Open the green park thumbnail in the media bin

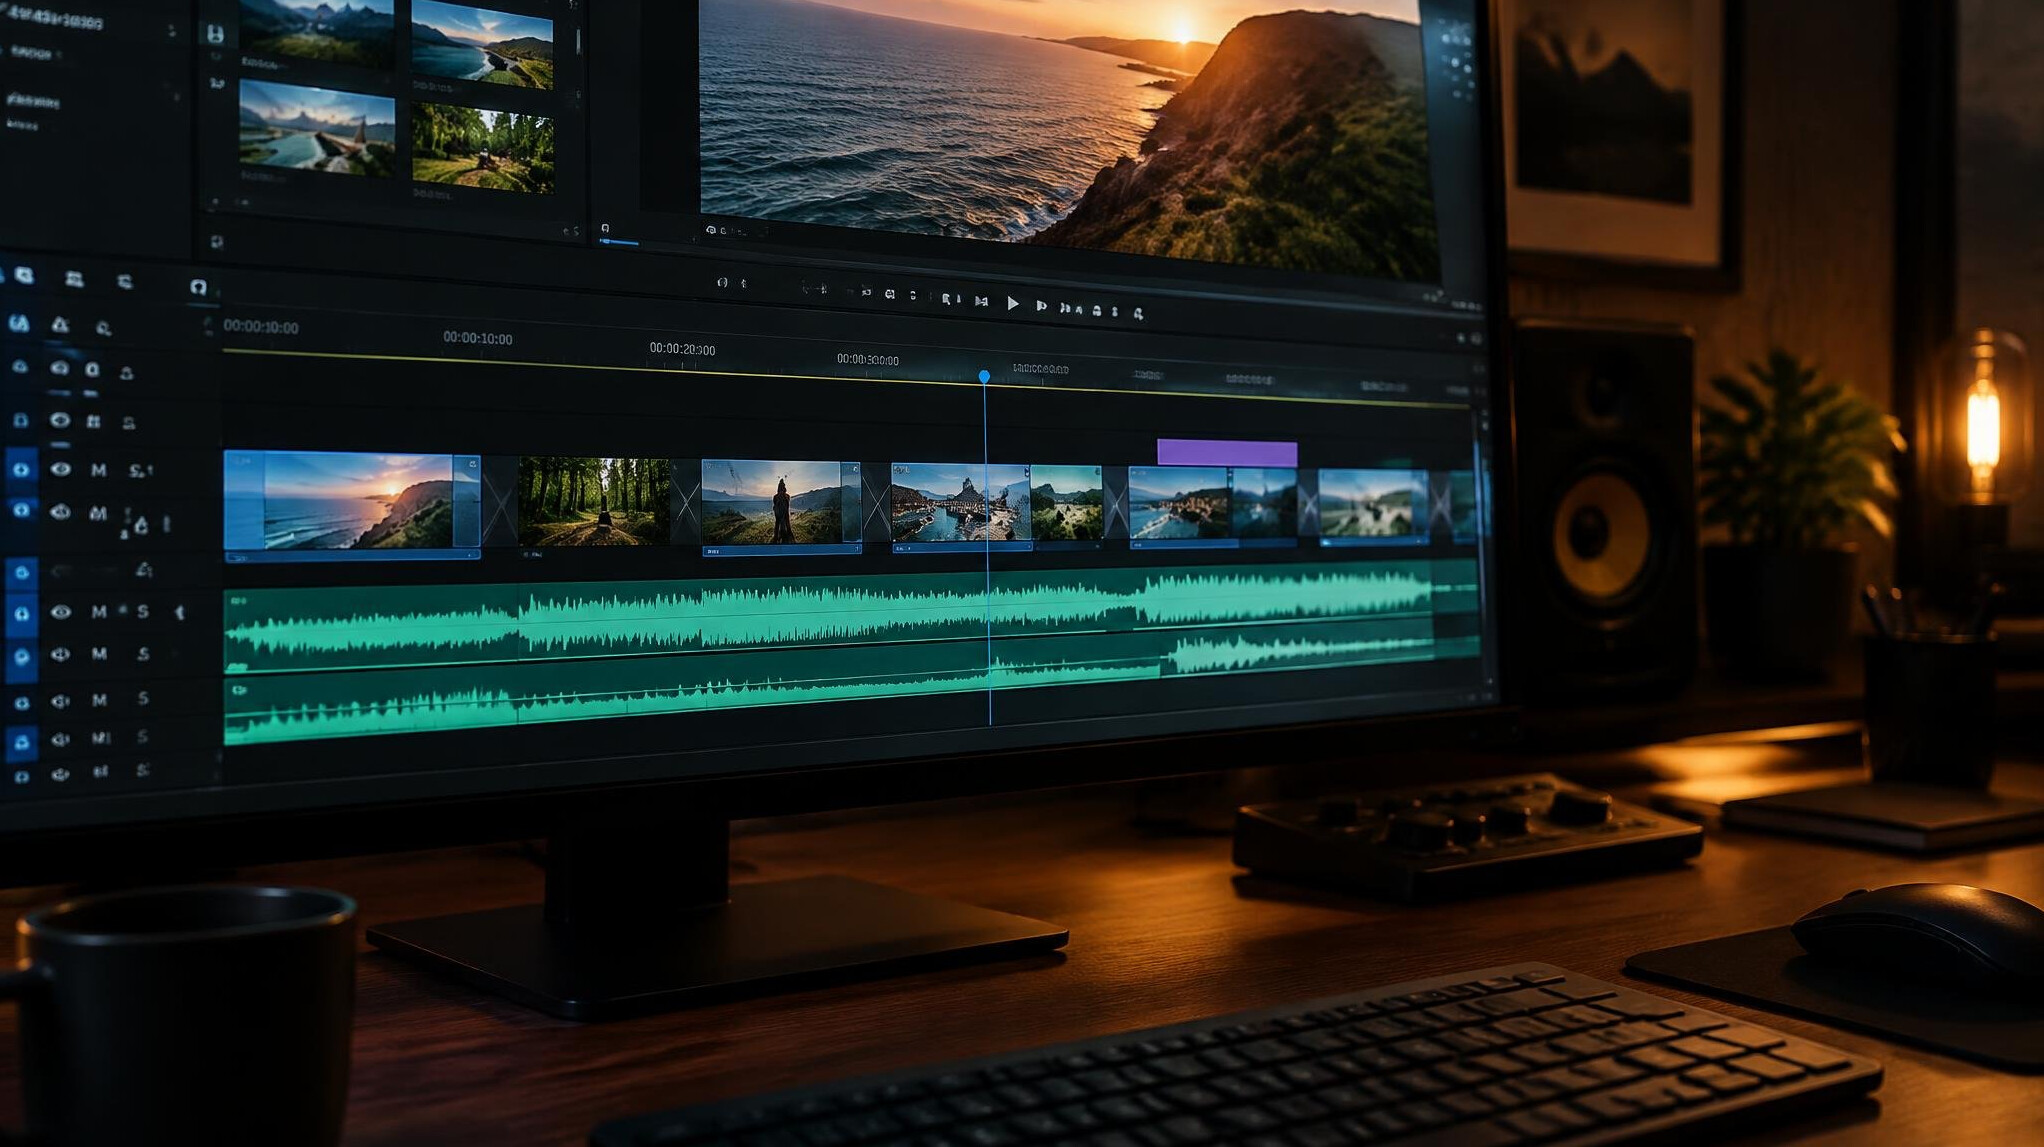pos(483,147)
